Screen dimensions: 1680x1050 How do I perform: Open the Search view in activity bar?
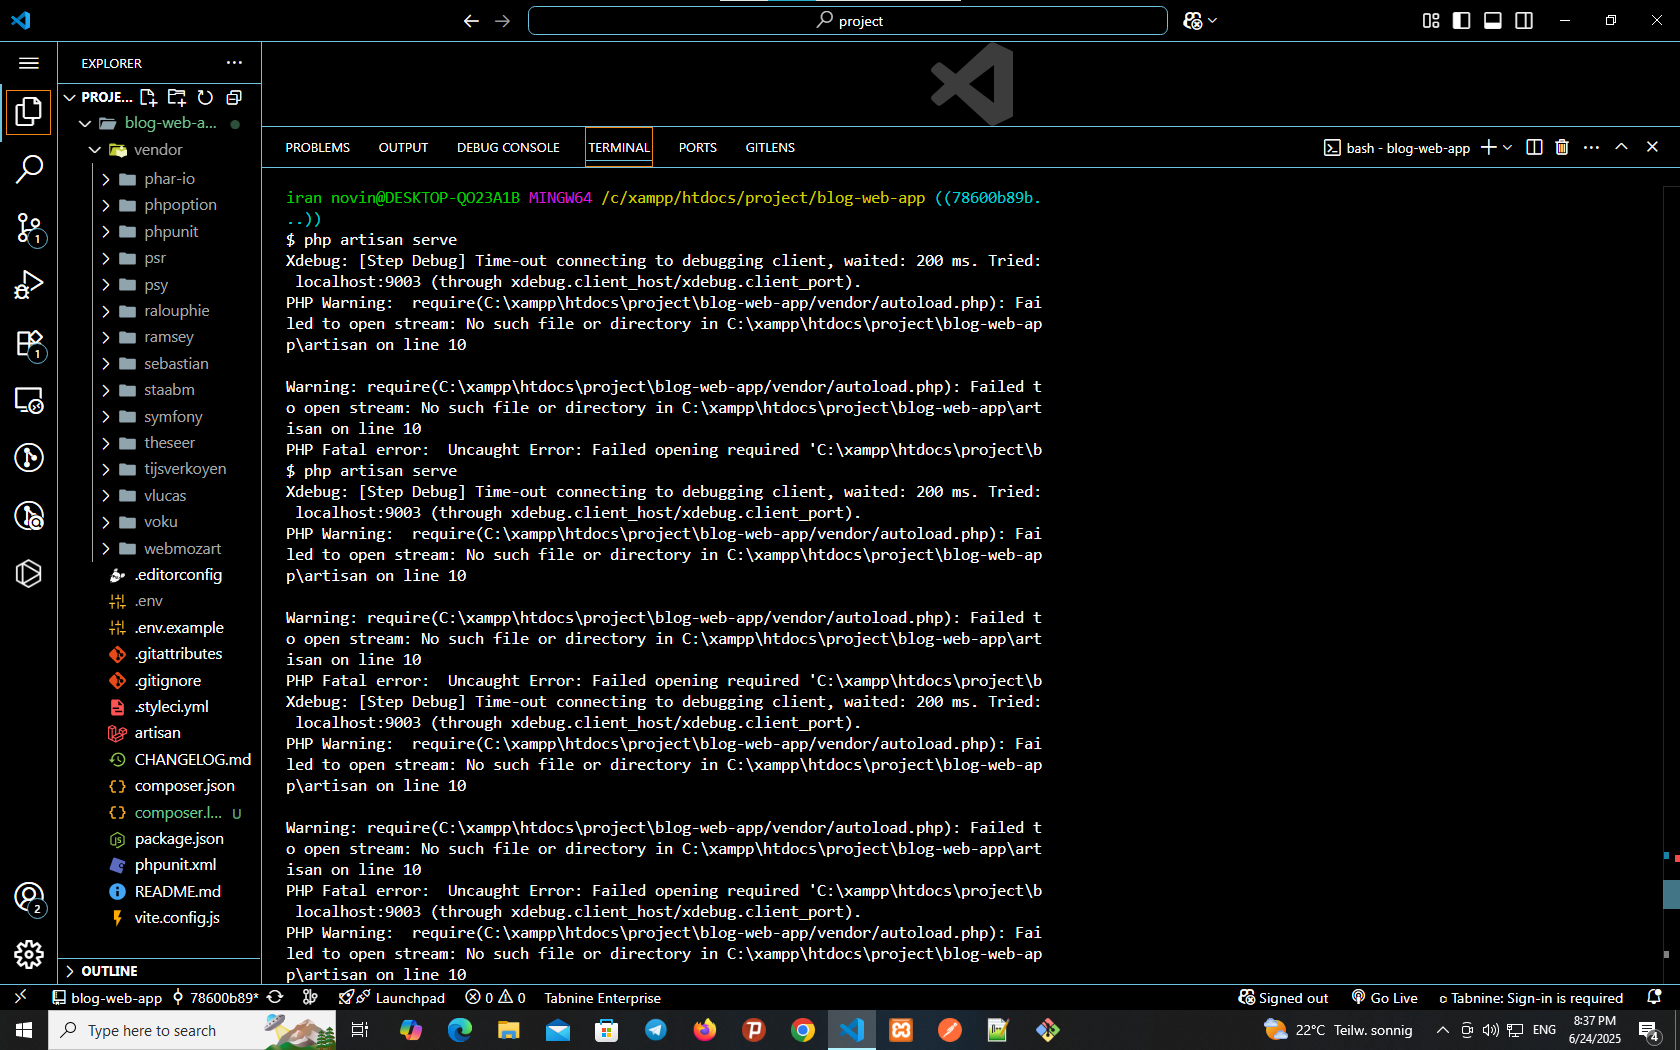29,169
